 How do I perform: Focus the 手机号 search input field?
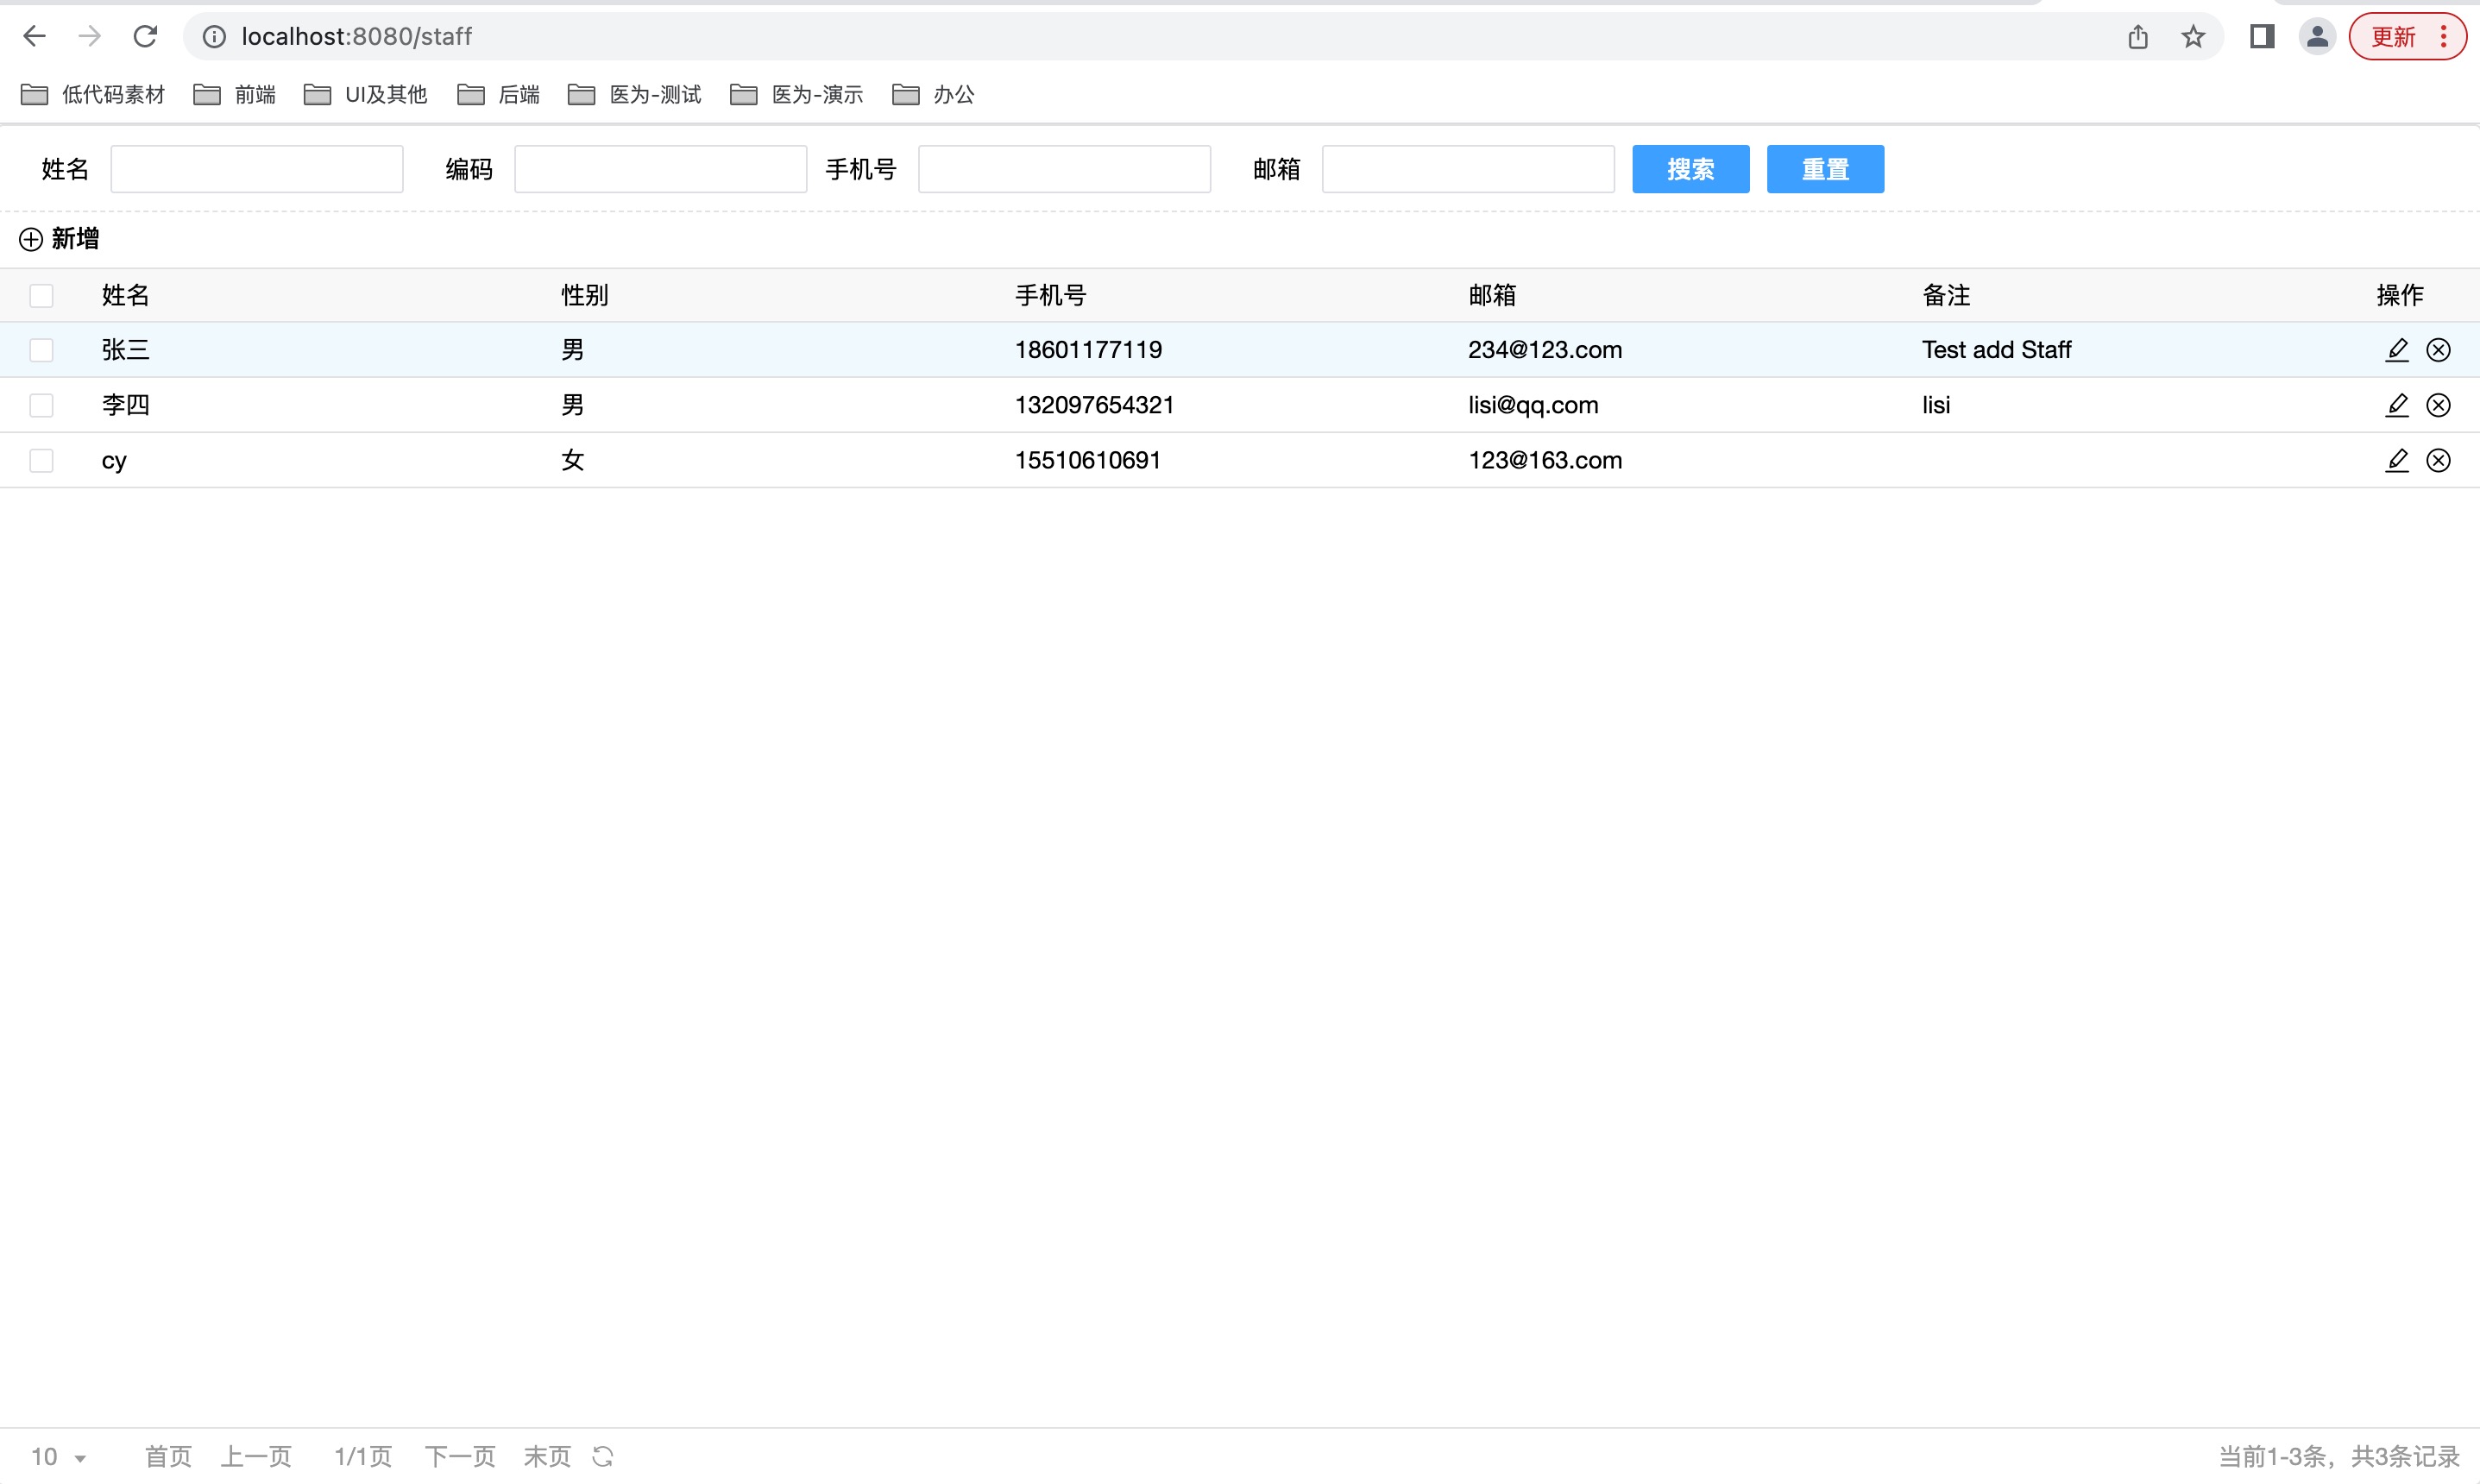tap(1064, 169)
